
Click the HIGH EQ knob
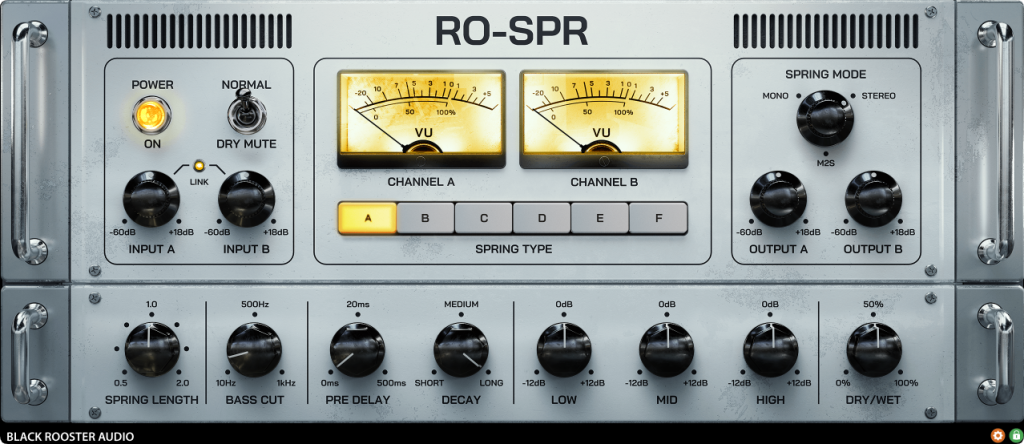771,349
